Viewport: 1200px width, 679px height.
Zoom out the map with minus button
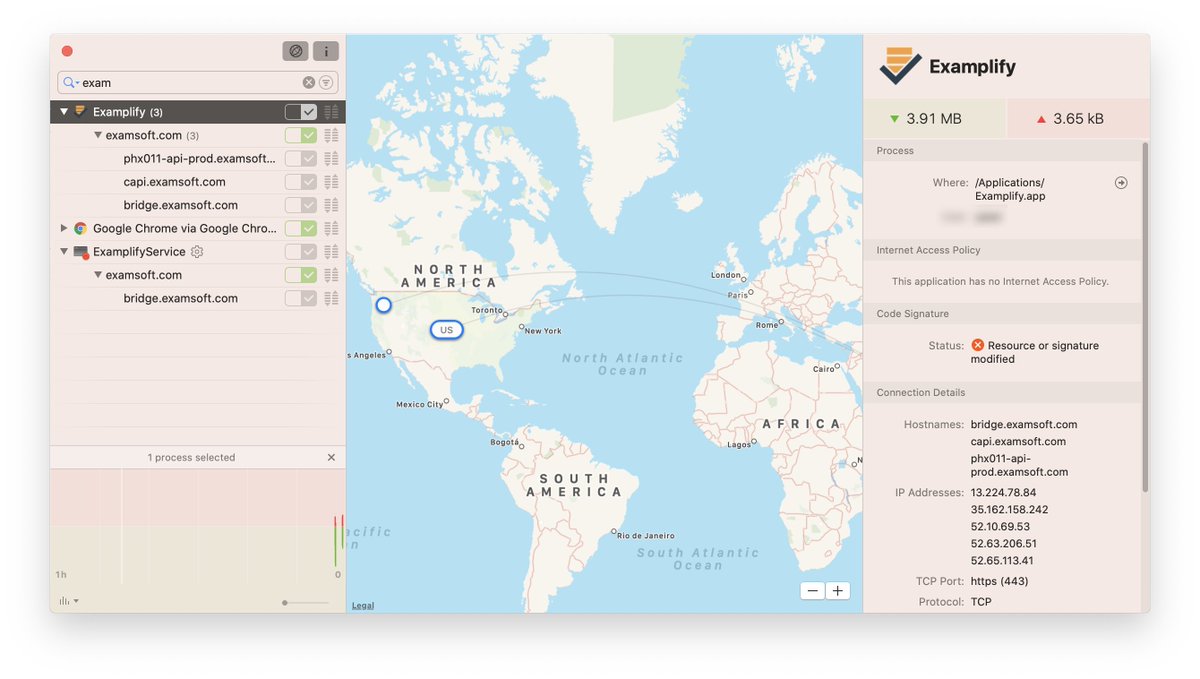[x=813, y=591]
